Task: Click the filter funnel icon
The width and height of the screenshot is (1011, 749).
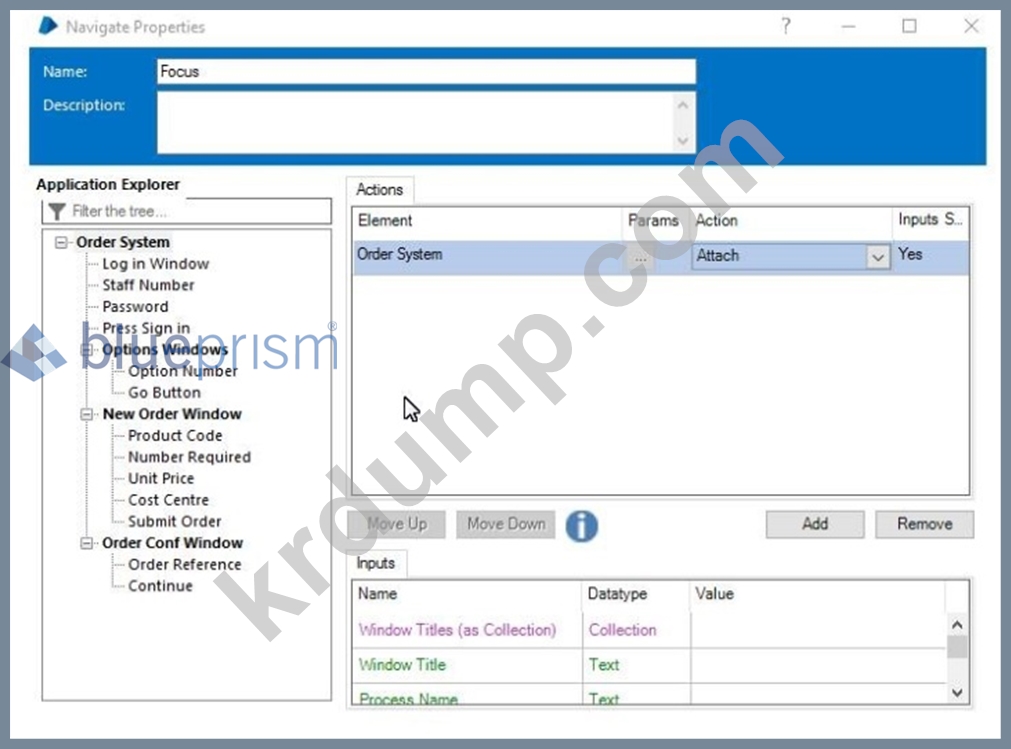Action: click(x=57, y=211)
